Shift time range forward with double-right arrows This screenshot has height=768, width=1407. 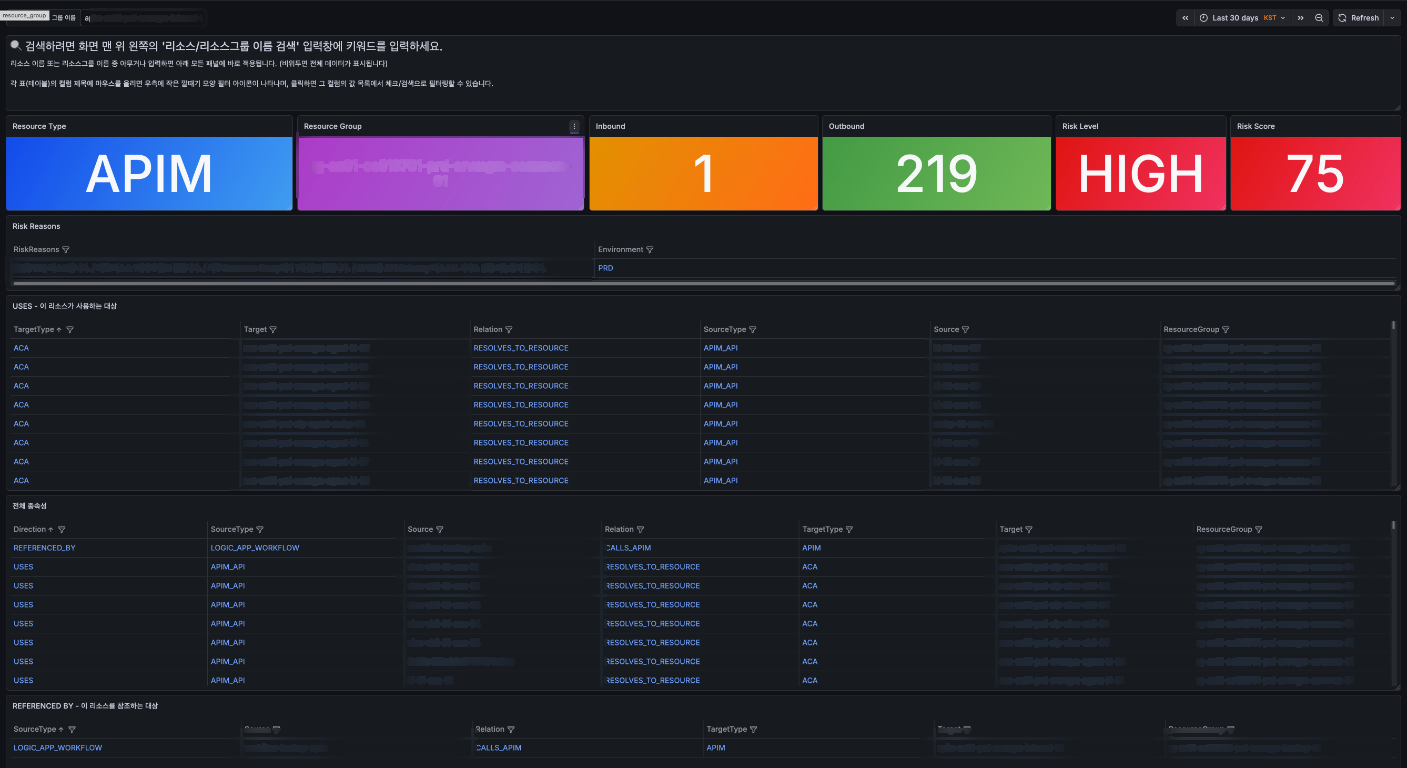click(x=1301, y=18)
